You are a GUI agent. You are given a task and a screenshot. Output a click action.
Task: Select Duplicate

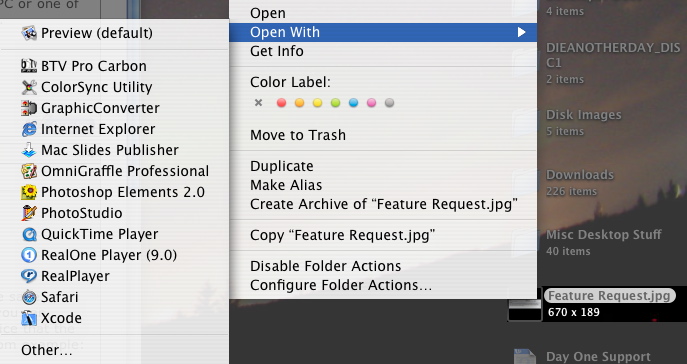click(383, 166)
